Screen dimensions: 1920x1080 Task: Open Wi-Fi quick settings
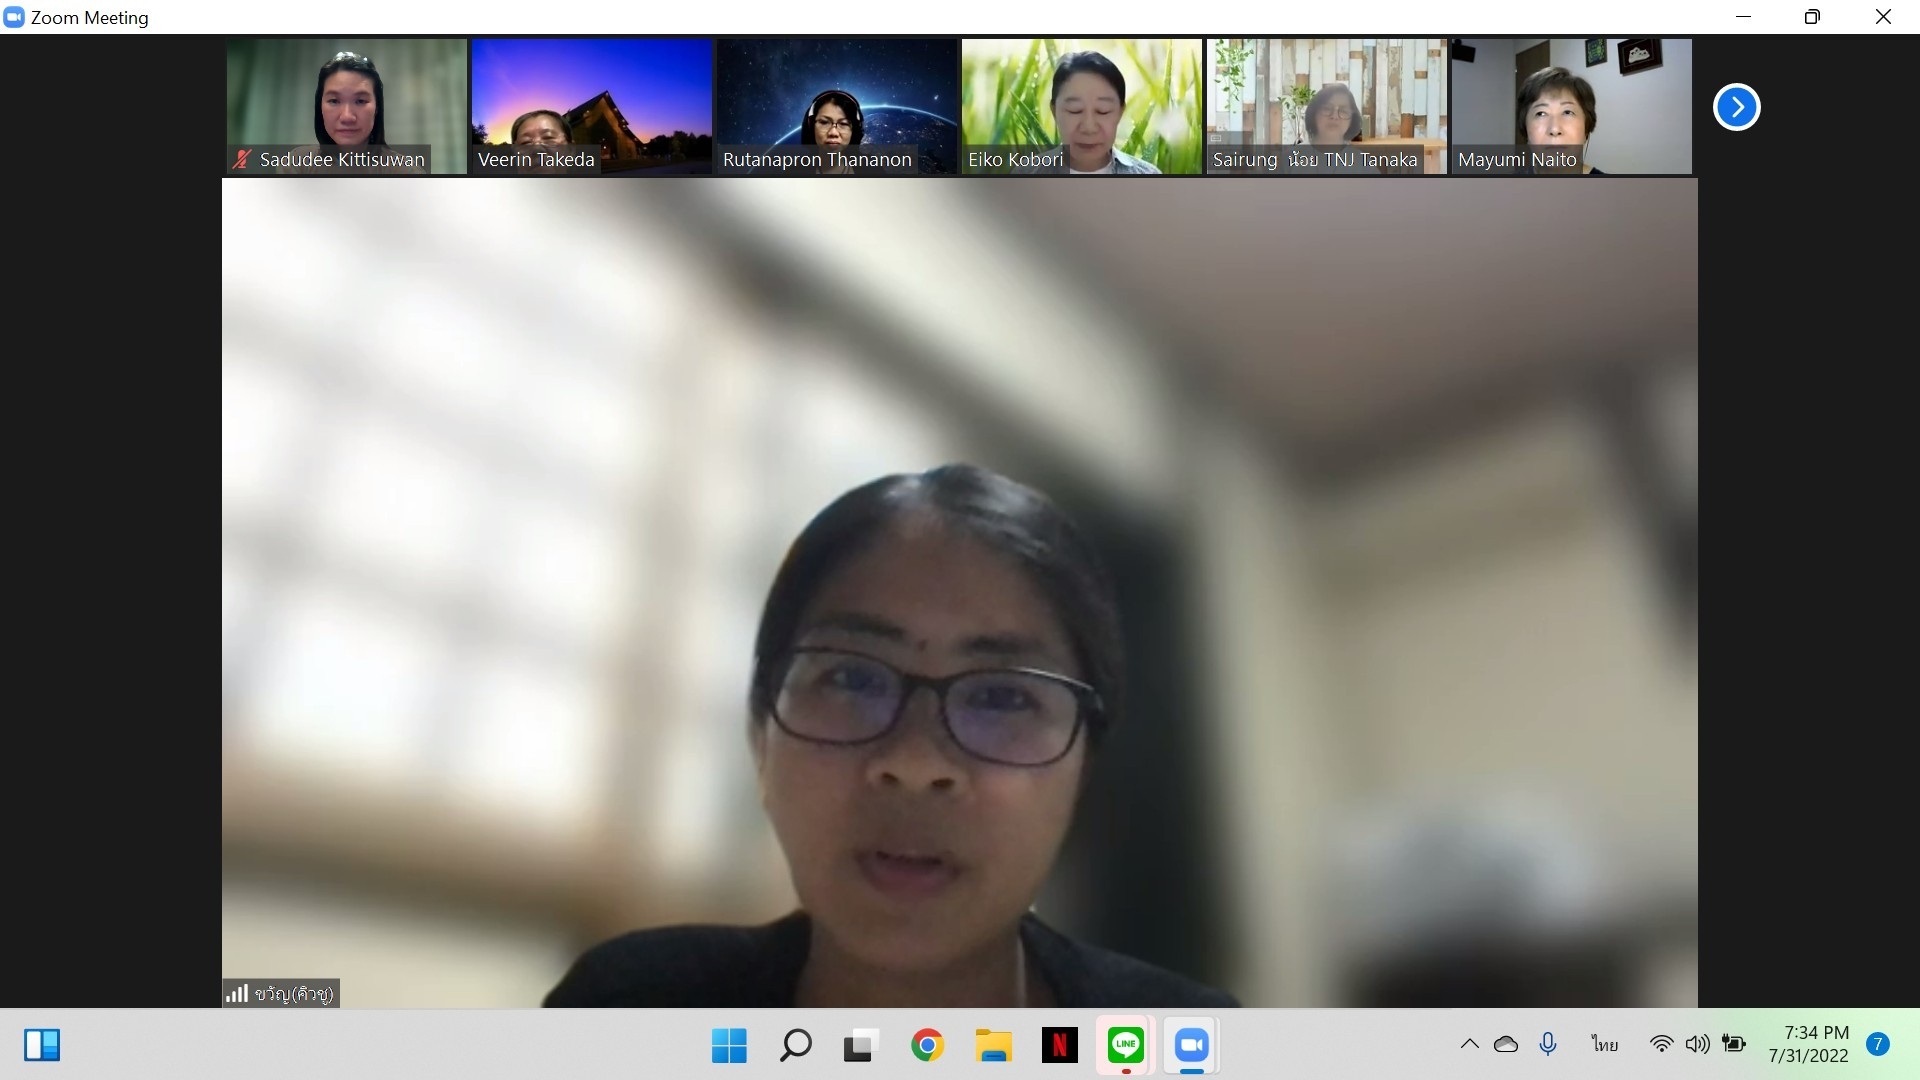coord(1661,1044)
